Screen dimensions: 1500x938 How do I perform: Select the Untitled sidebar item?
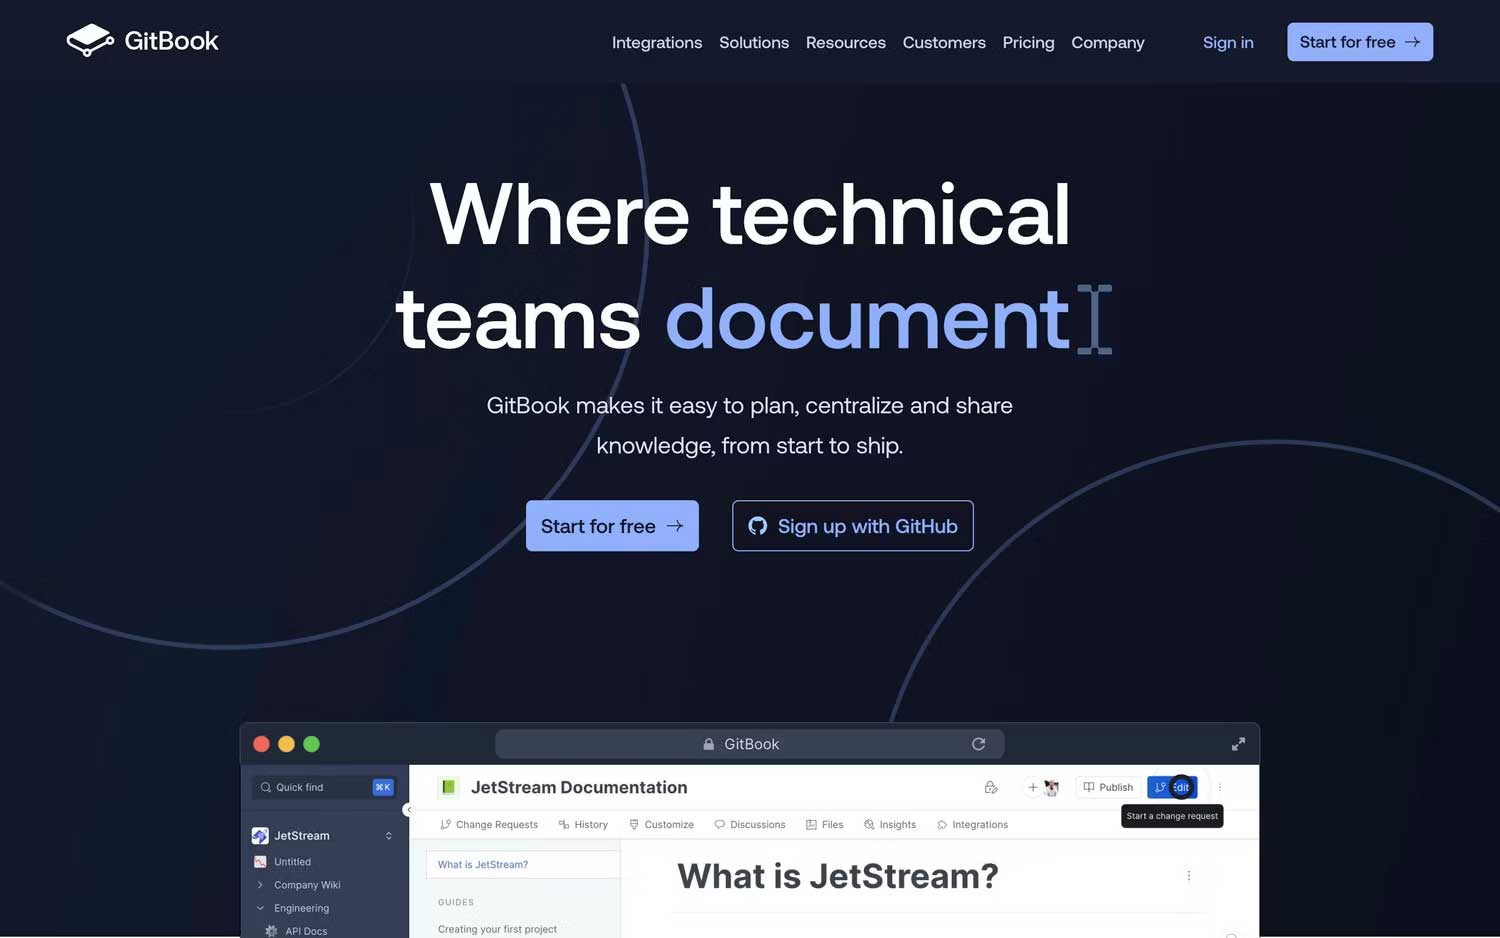pyautogui.click(x=292, y=862)
